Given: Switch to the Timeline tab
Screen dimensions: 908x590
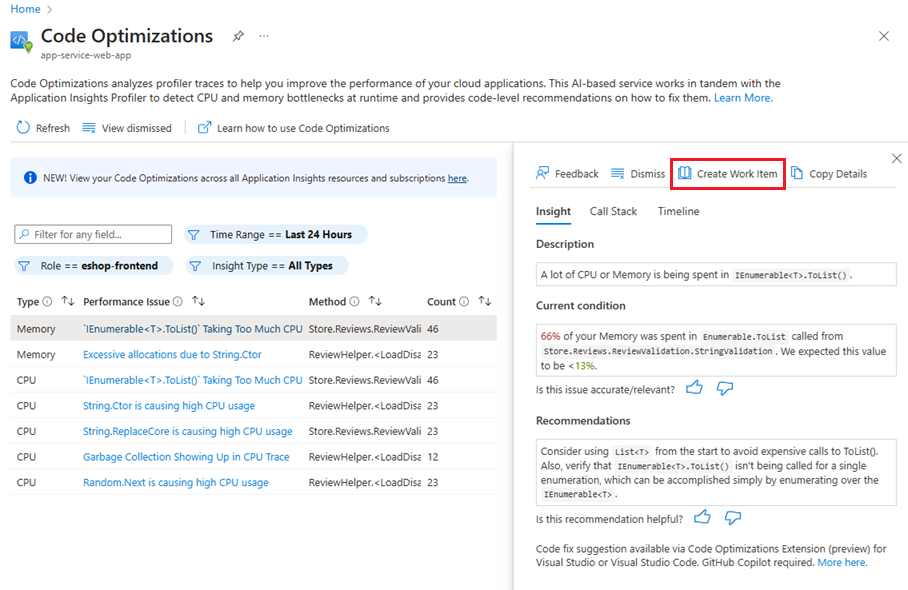Looking at the screenshot, I should (678, 211).
